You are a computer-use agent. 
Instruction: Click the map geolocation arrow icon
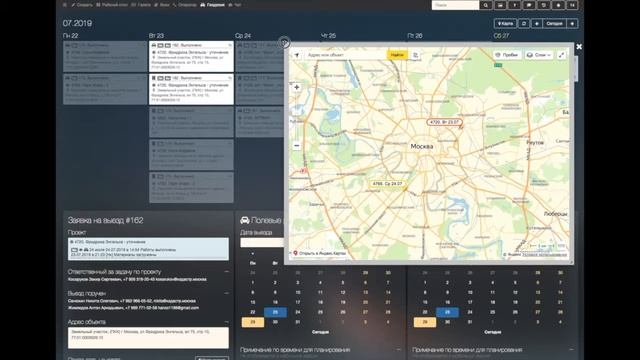[x=297, y=55]
